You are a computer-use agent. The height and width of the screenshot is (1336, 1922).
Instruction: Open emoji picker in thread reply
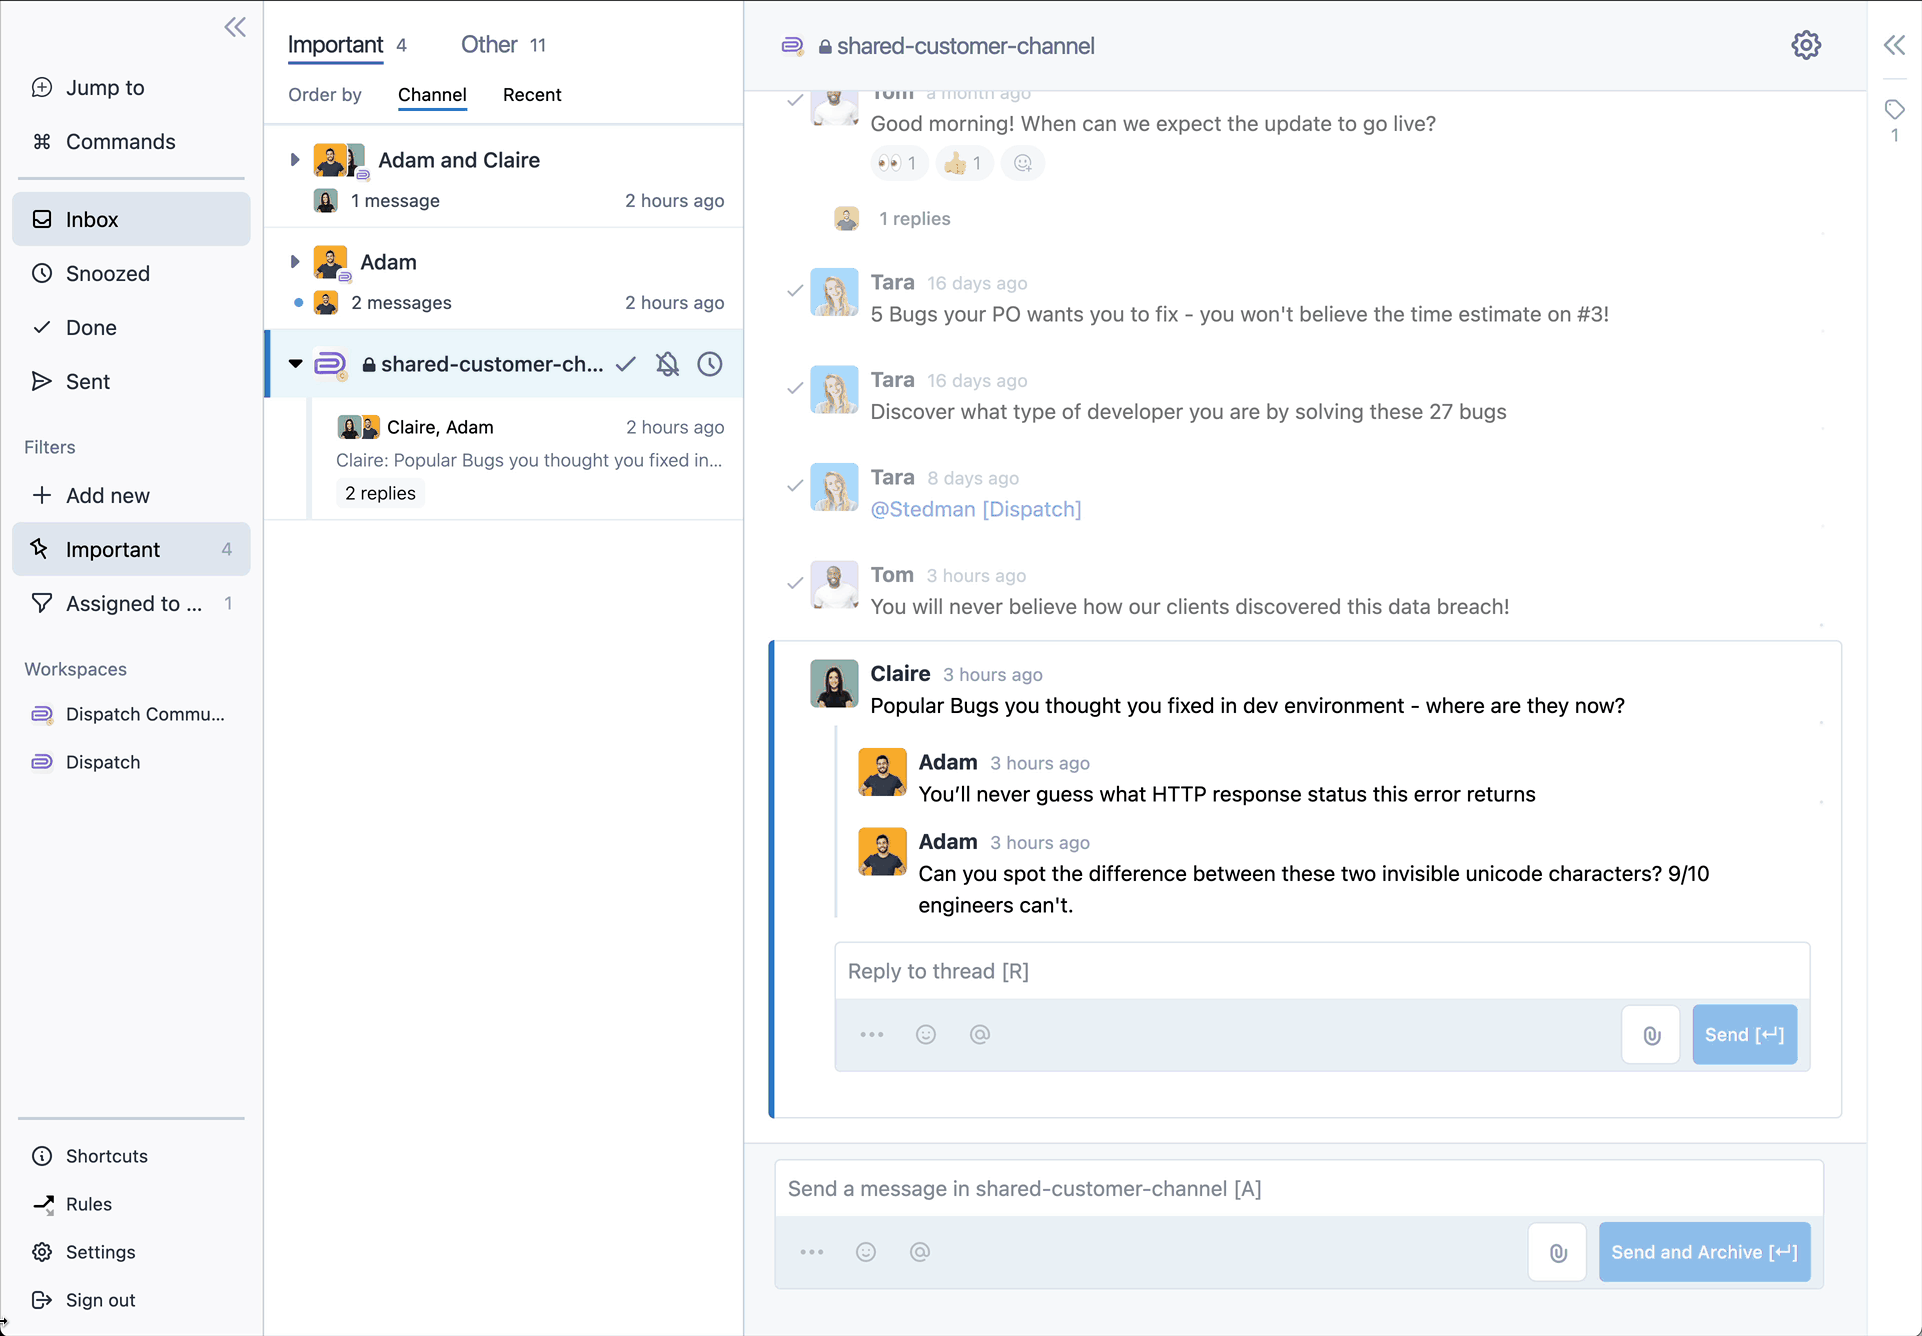(926, 1035)
